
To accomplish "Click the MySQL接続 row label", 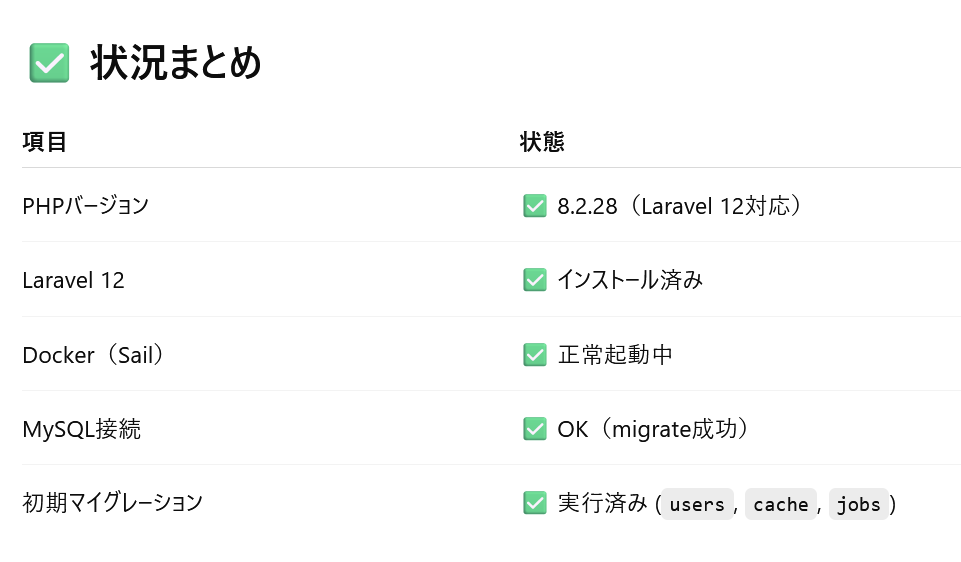I will point(82,429).
